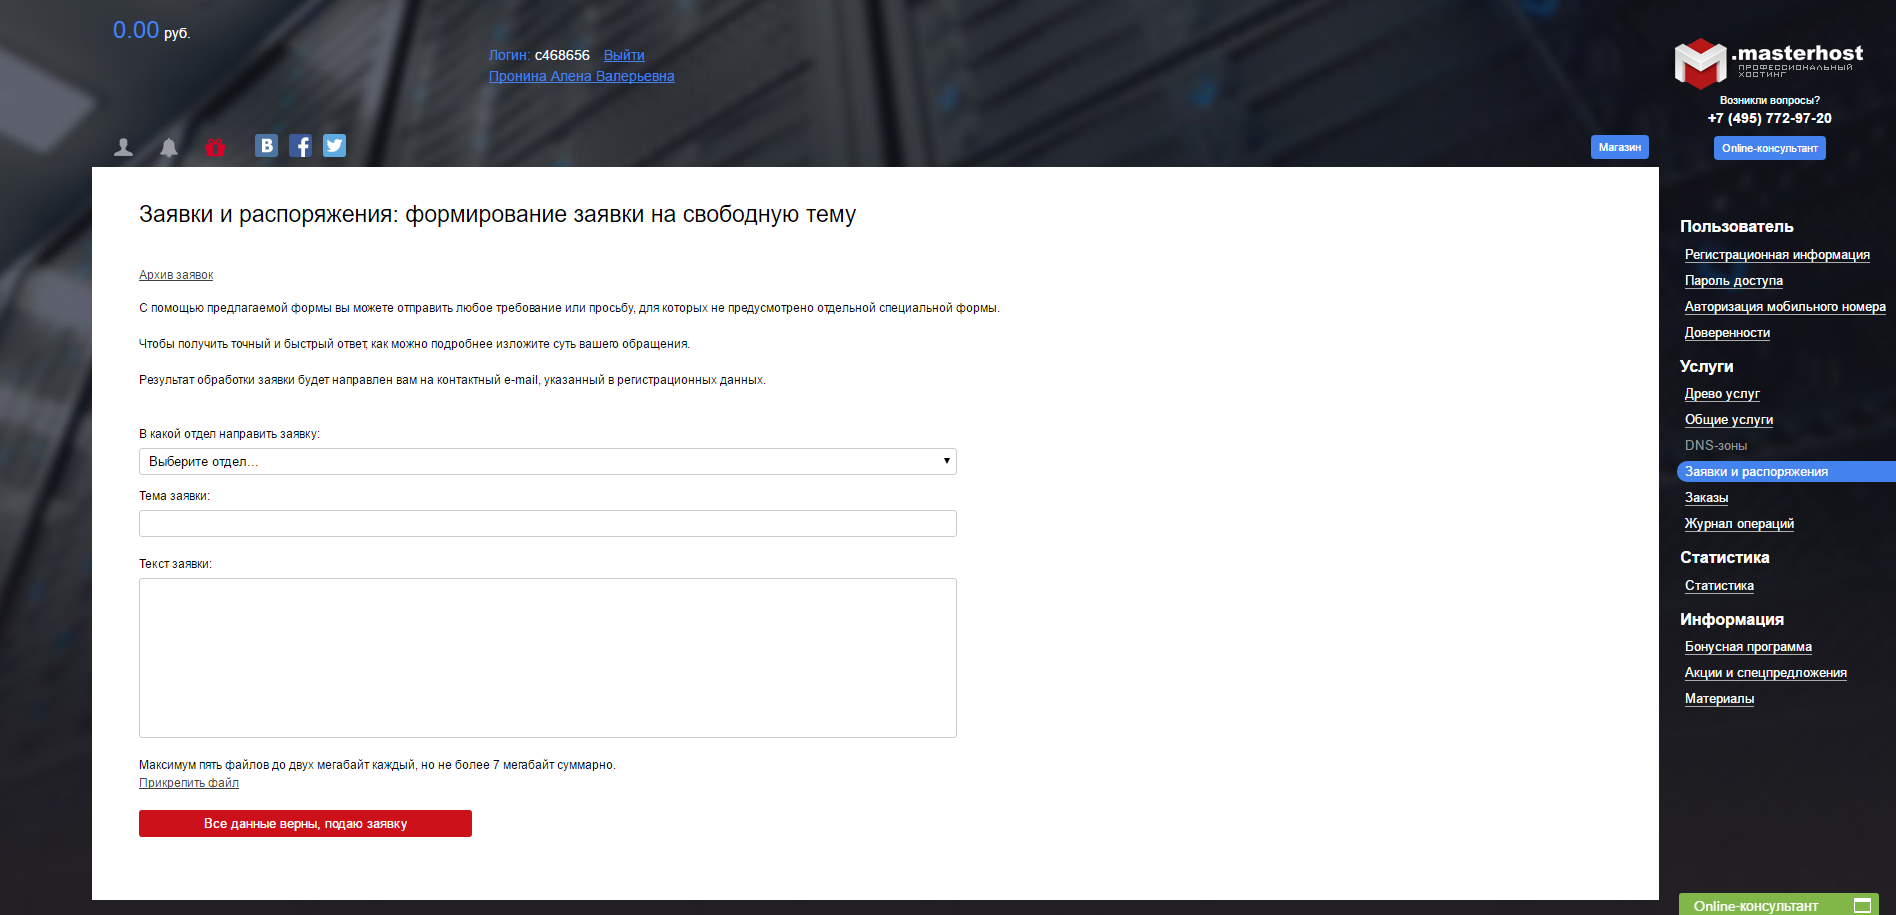Open 'Заказы' in the sidebar
Viewport: 1896px width, 915px height.
click(x=1706, y=498)
